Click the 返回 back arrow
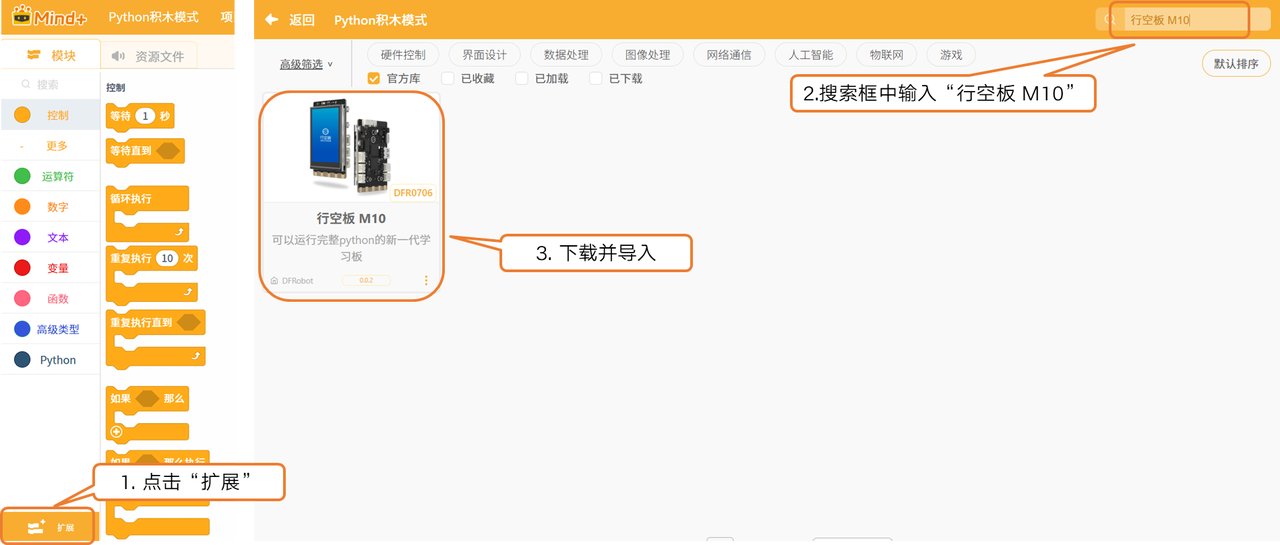This screenshot has width=1280, height=545. [x=271, y=19]
